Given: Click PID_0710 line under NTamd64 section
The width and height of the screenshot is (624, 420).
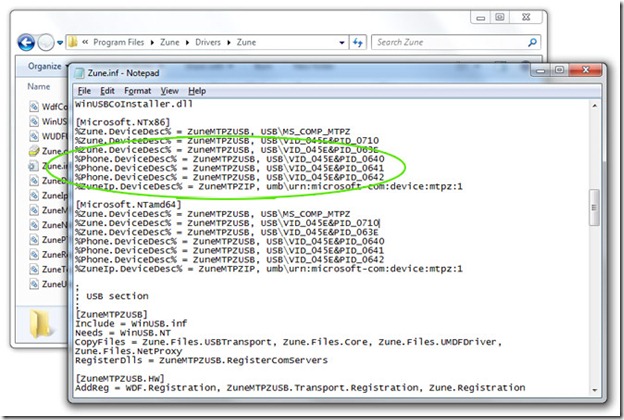Looking at the screenshot, I should click(x=227, y=223).
